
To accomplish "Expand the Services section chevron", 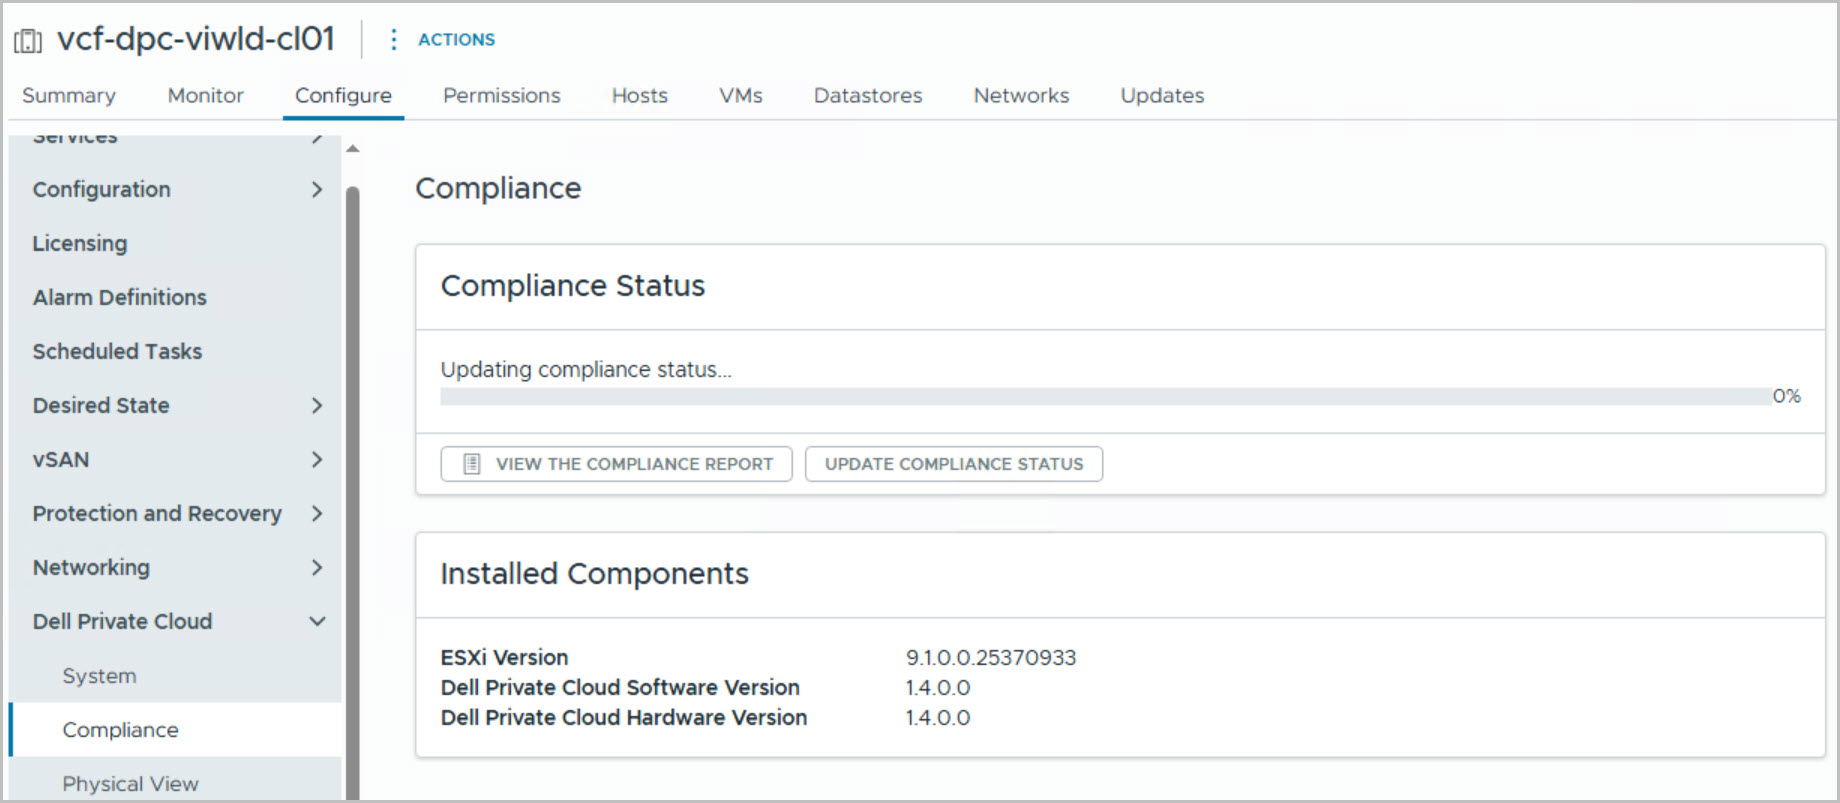I will (x=317, y=138).
